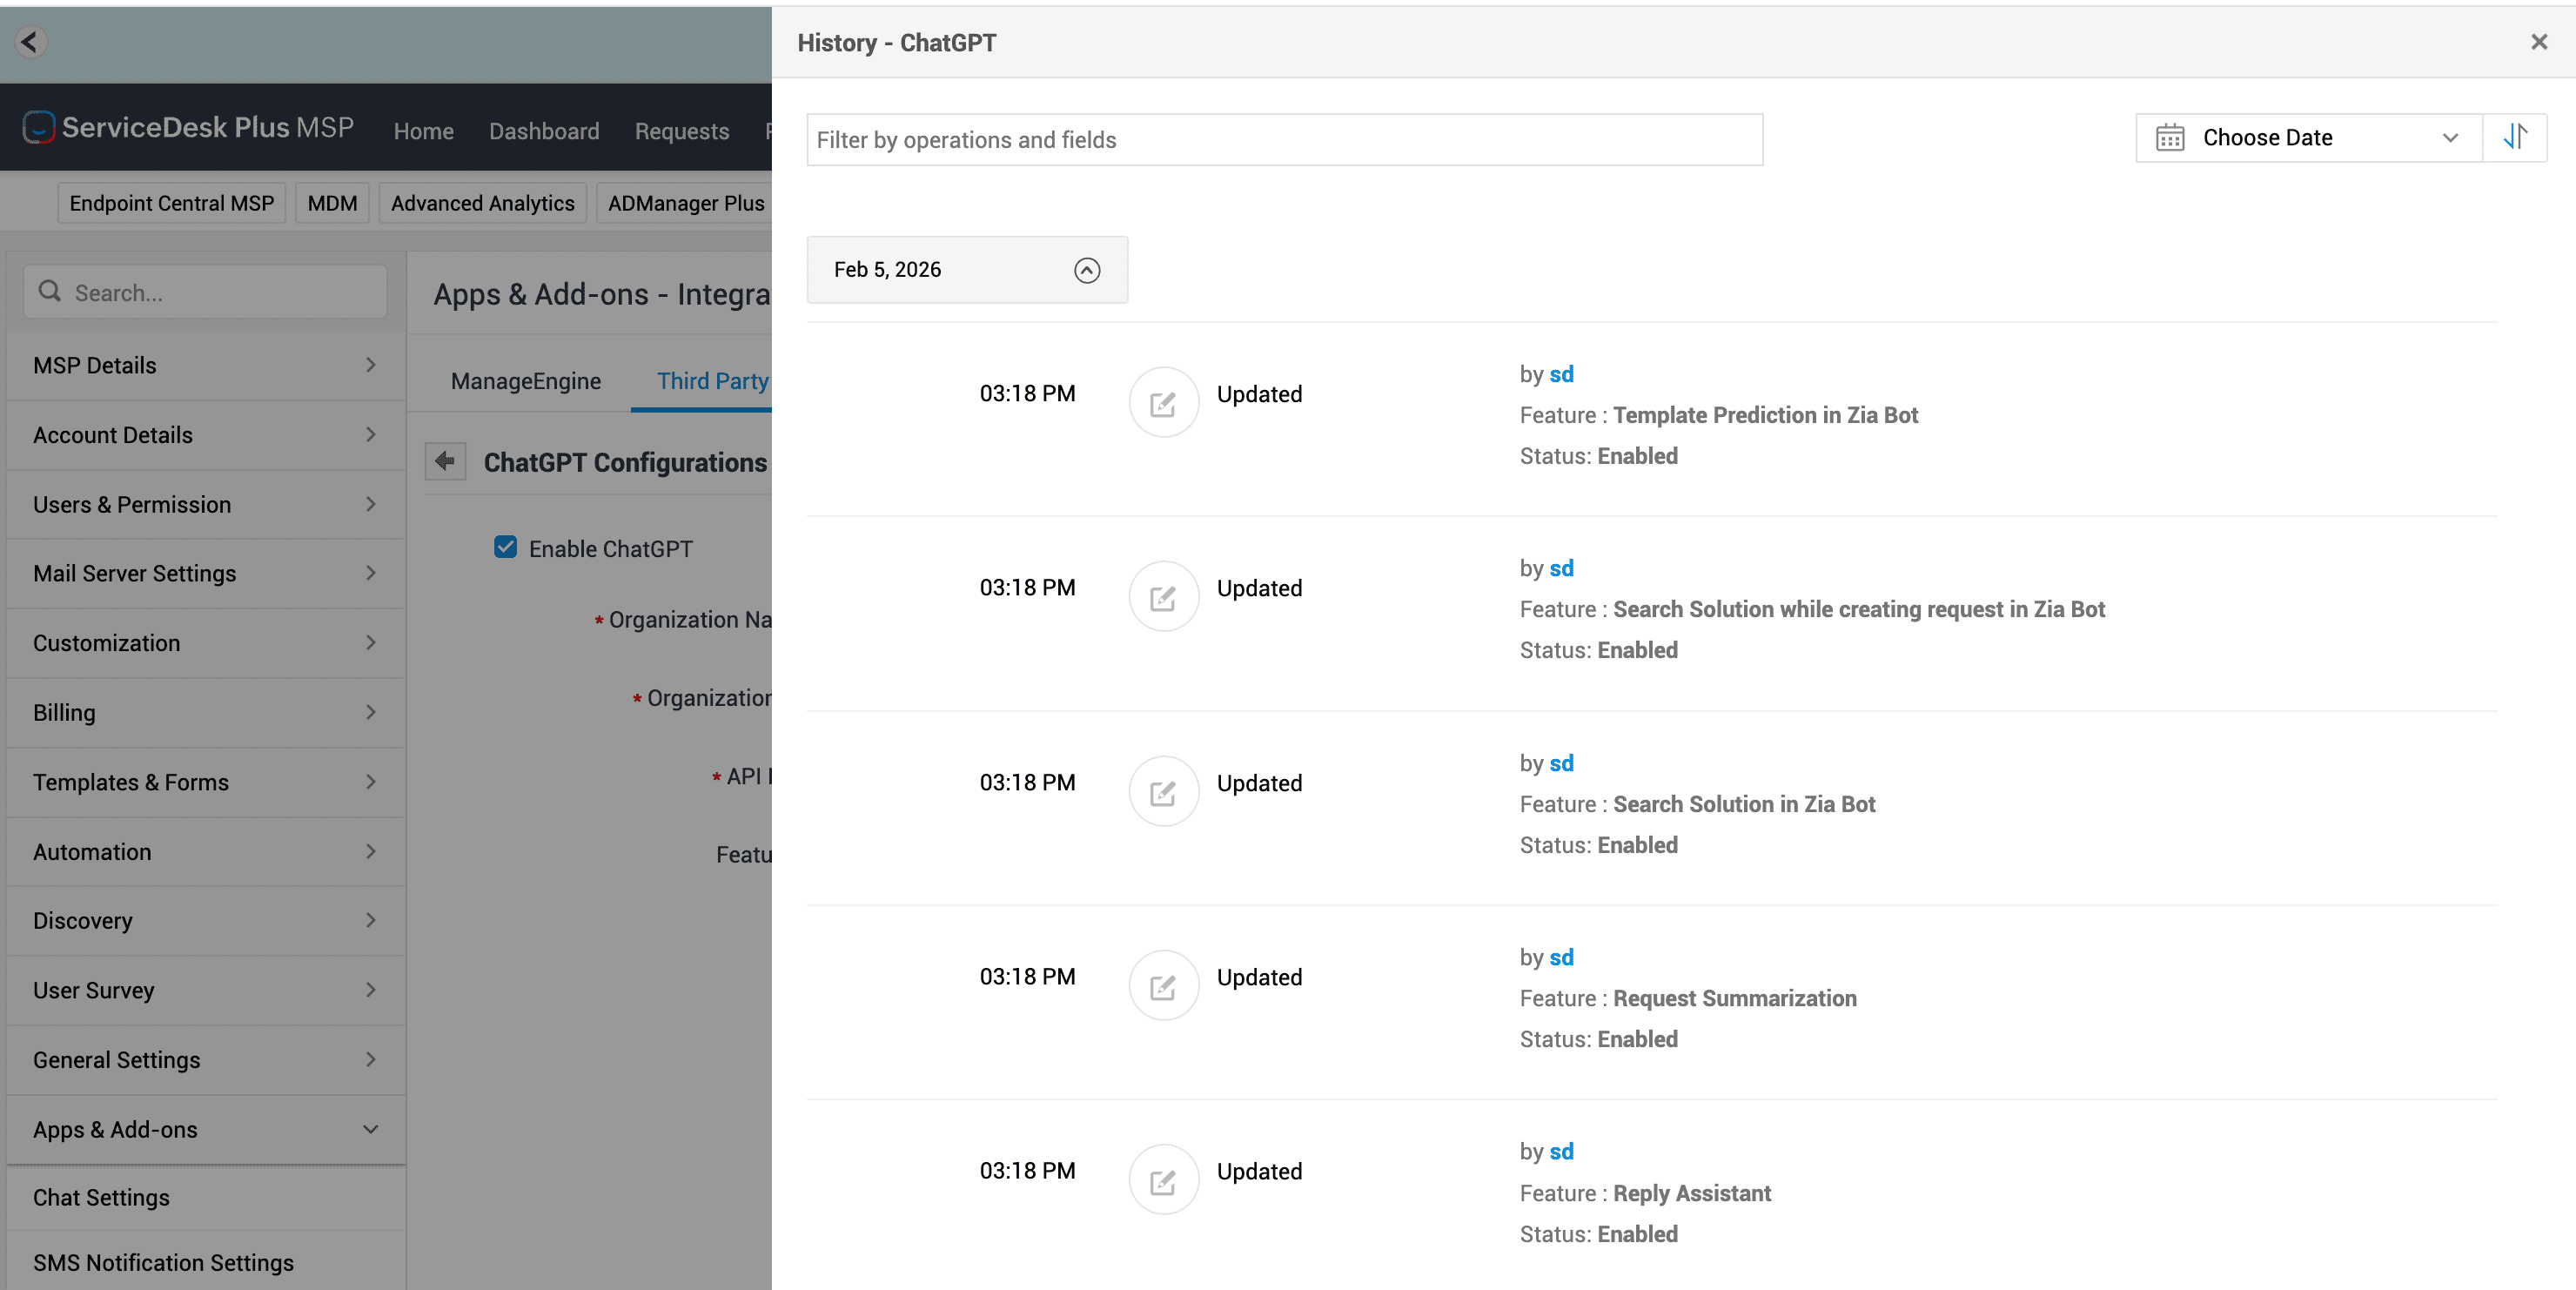This screenshot has height=1290, width=2576.
Task: Click the back arrow beside ChatGPT Configurations
Action: [445, 461]
